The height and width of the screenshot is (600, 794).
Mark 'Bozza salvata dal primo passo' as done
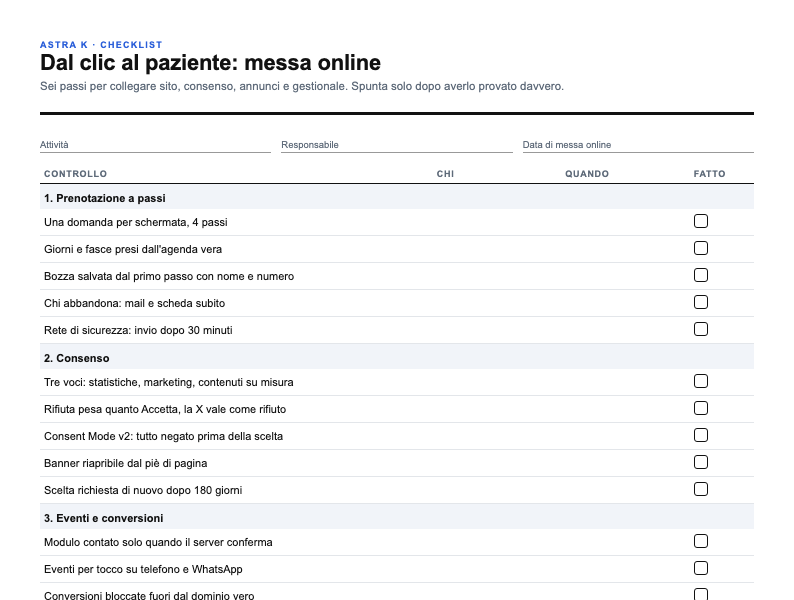pyautogui.click(x=701, y=275)
